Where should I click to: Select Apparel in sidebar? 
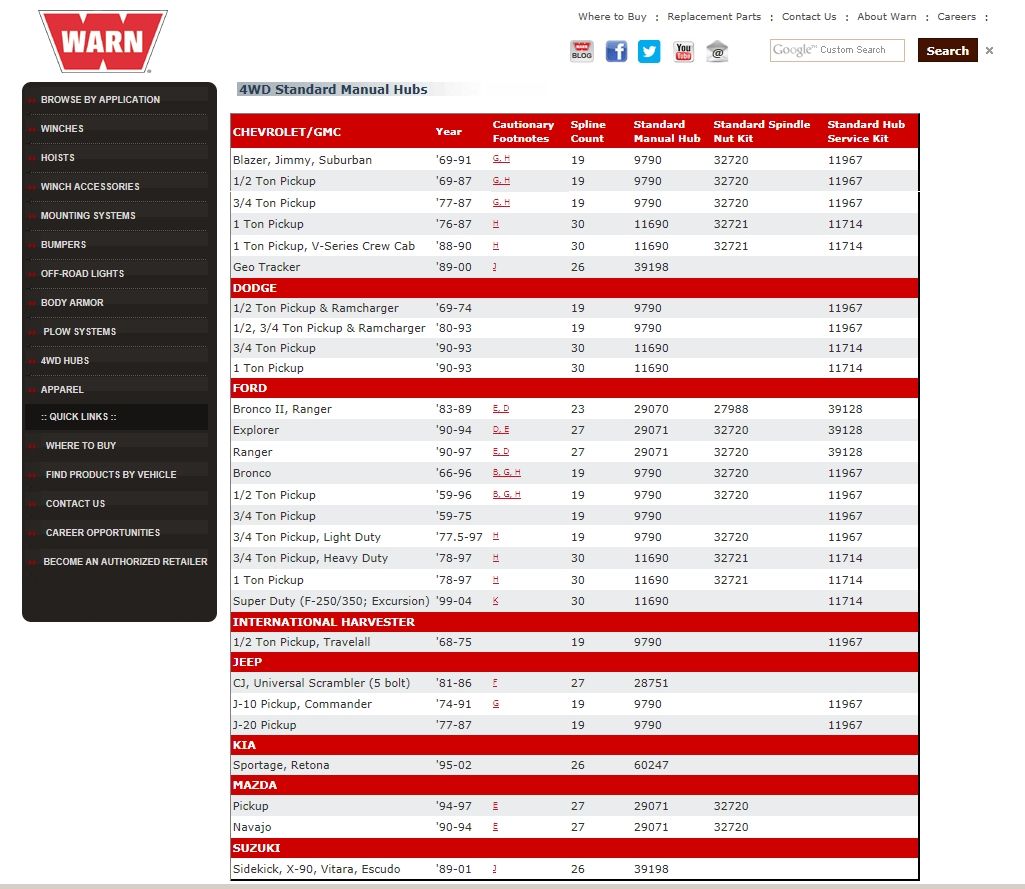tap(62, 390)
